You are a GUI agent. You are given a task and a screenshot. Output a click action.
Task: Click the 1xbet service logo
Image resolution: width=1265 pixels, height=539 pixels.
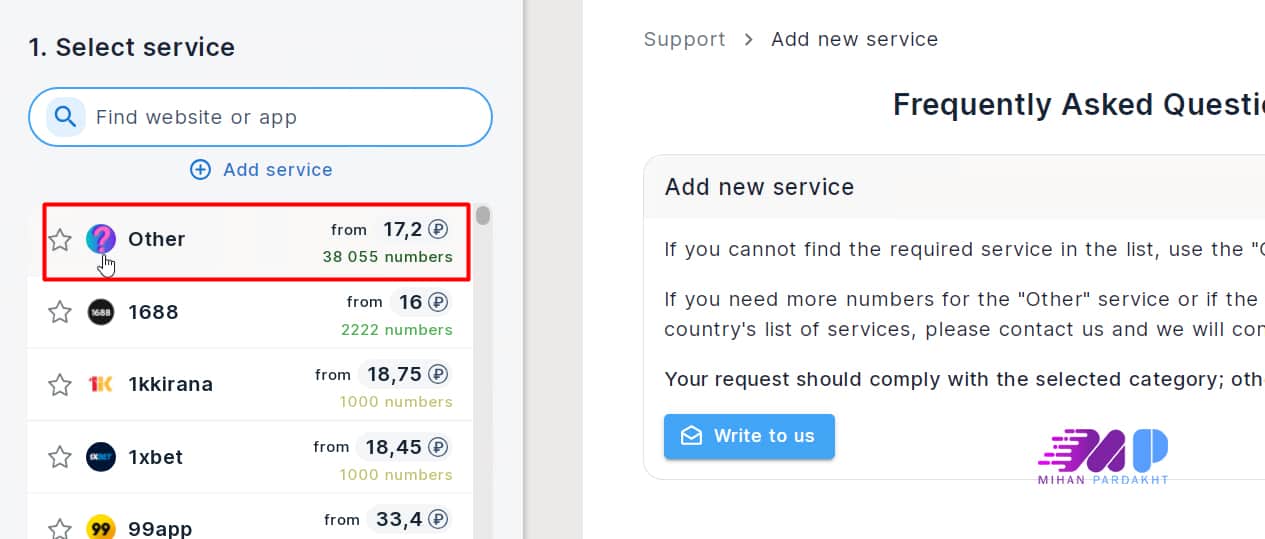tap(101, 457)
